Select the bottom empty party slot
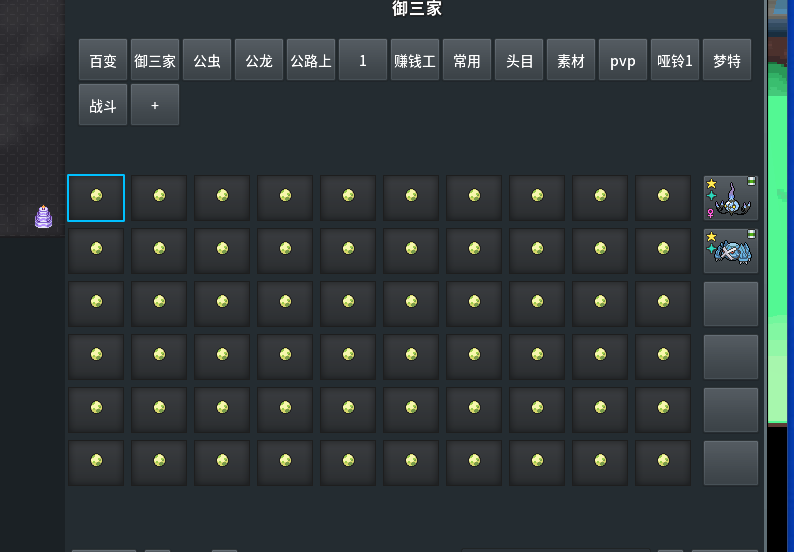Viewport: 794px width, 552px height. pos(731,463)
